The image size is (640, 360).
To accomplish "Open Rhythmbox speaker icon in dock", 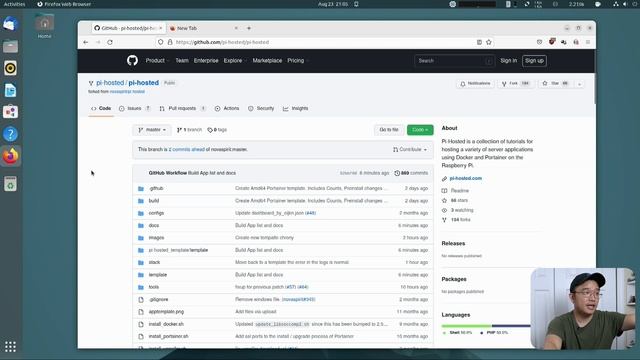I will coord(11,68).
